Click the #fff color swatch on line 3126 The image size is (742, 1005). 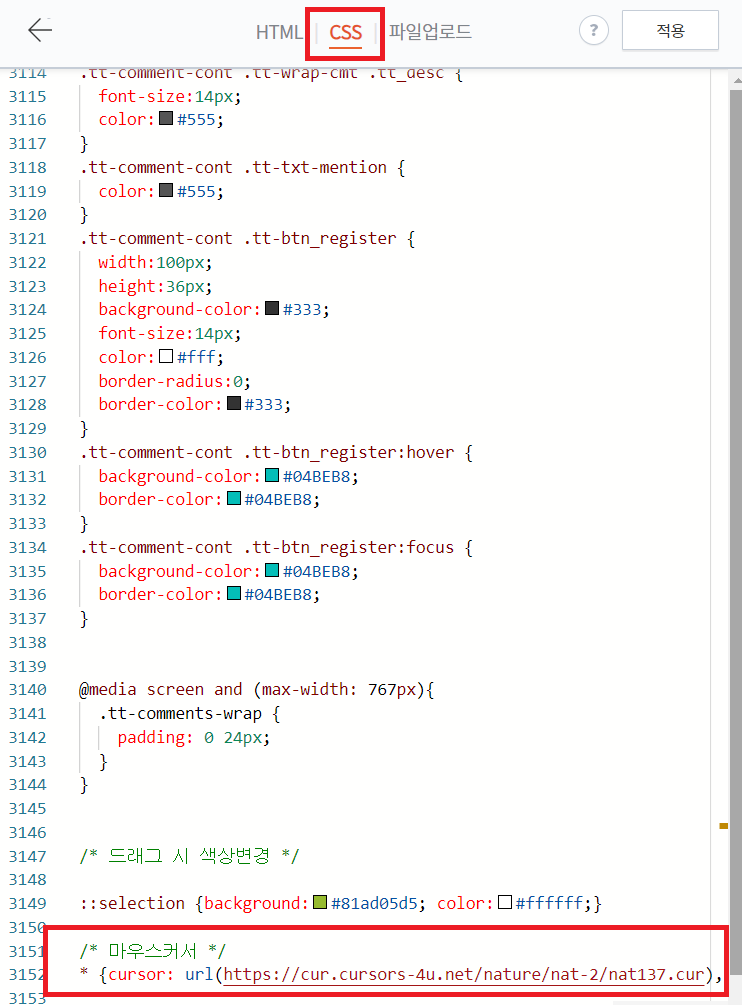pos(166,356)
